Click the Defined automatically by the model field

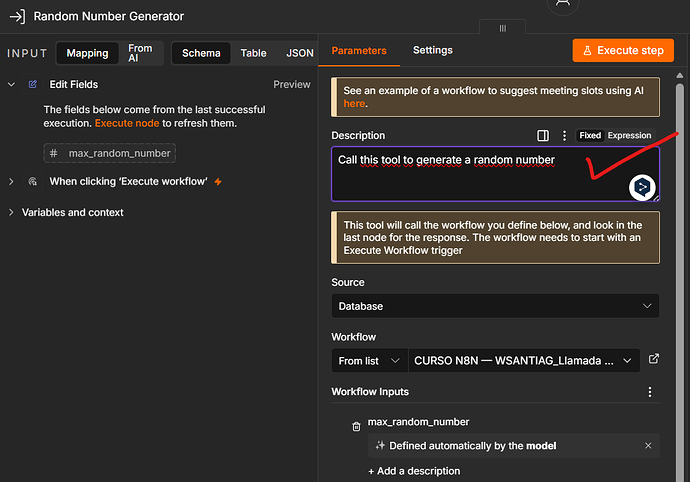pyautogui.click(x=514, y=445)
